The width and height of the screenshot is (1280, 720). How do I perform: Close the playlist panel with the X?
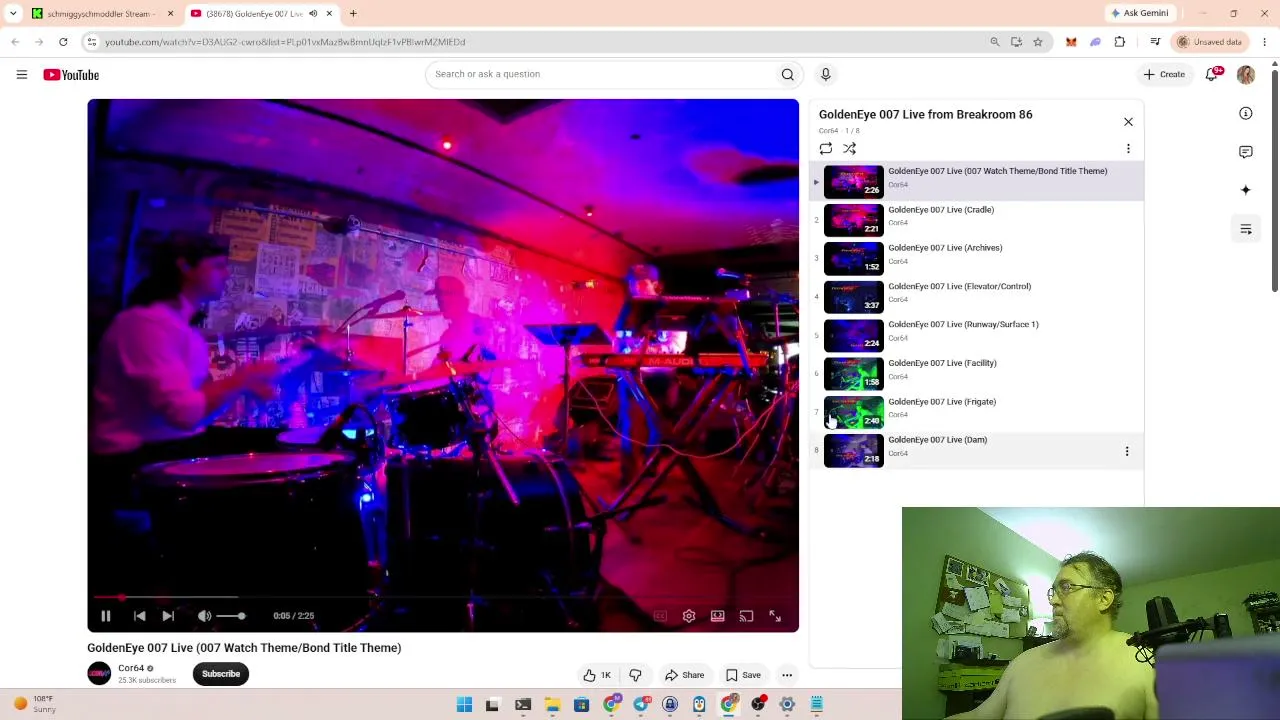1128,122
